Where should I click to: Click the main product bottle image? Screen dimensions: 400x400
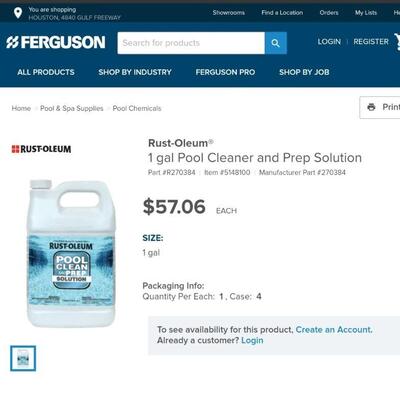tap(71, 253)
